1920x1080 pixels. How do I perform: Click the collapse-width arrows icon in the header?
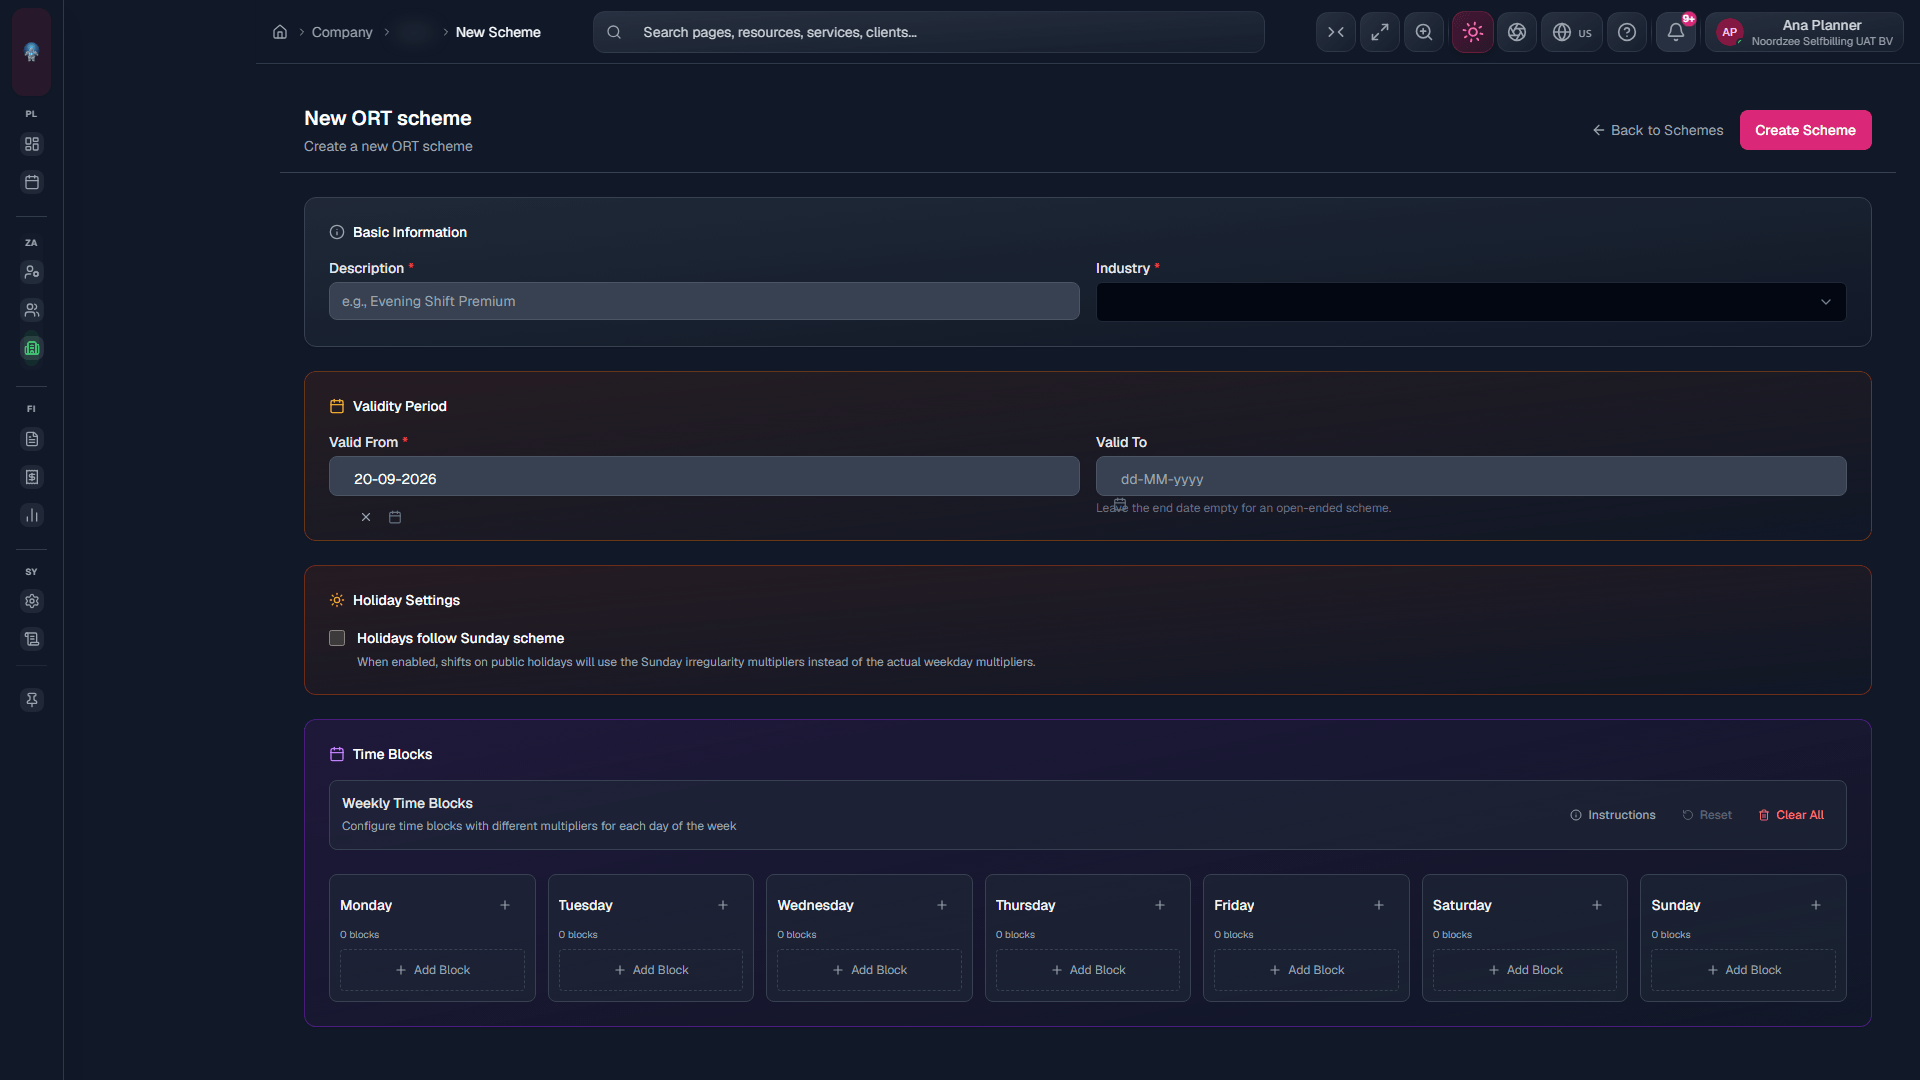click(x=1336, y=32)
